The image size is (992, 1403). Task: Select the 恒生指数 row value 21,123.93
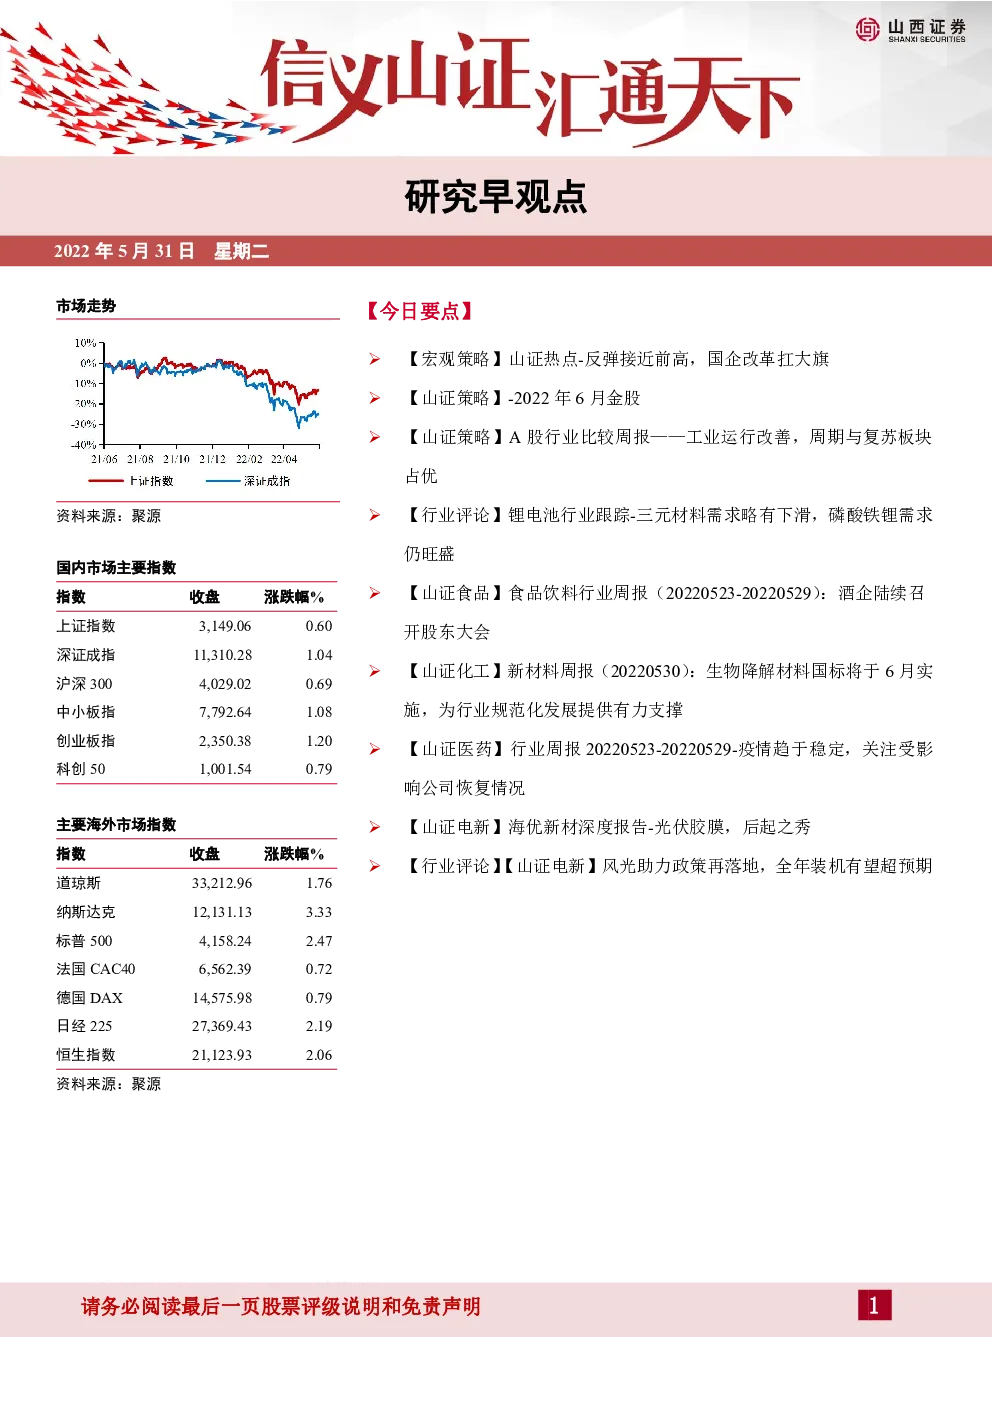click(x=222, y=1055)
